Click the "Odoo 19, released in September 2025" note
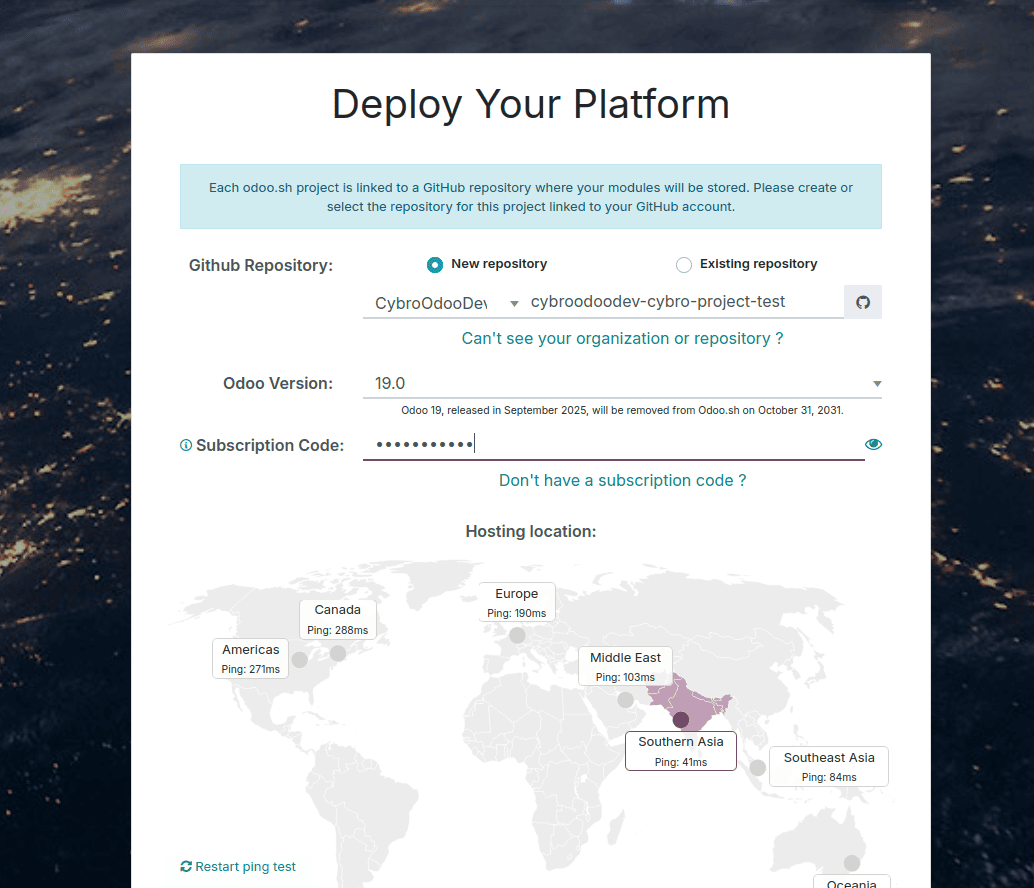1034x888 pixels. tap(622, 410)
